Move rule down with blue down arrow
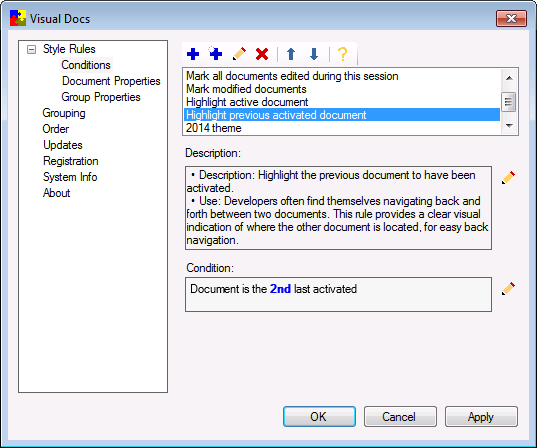This screenshot has width=537, height=448. coord(314,54)
